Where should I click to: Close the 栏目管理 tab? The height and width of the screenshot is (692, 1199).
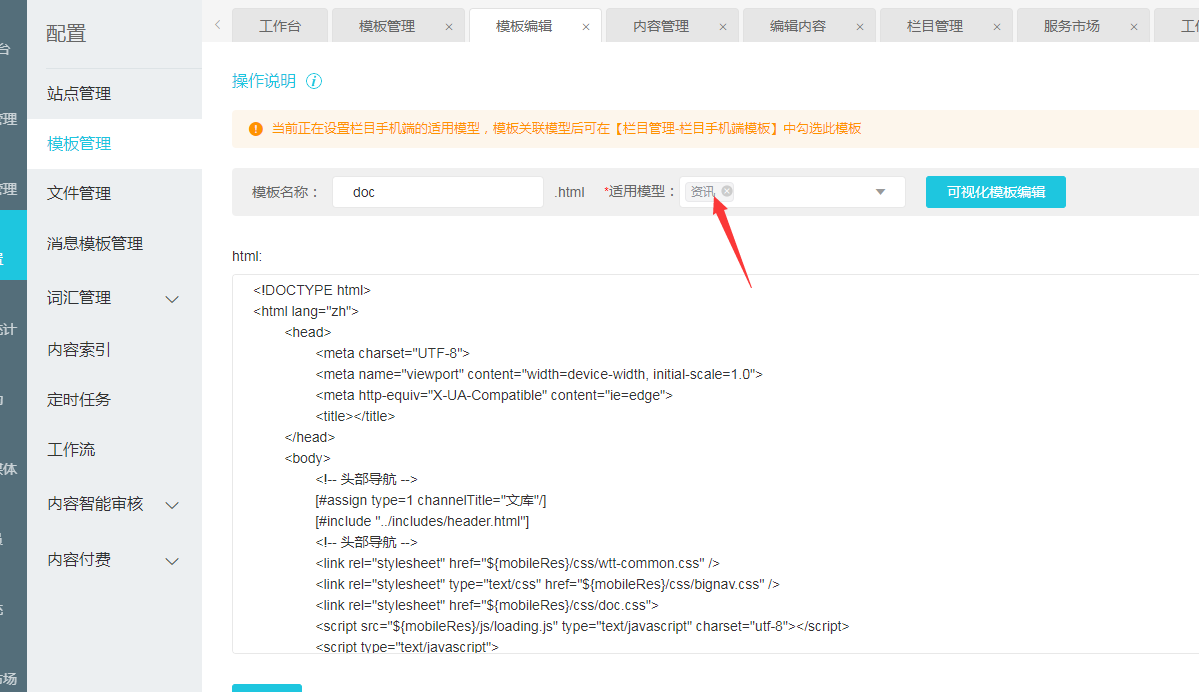[x=996, y=27]
